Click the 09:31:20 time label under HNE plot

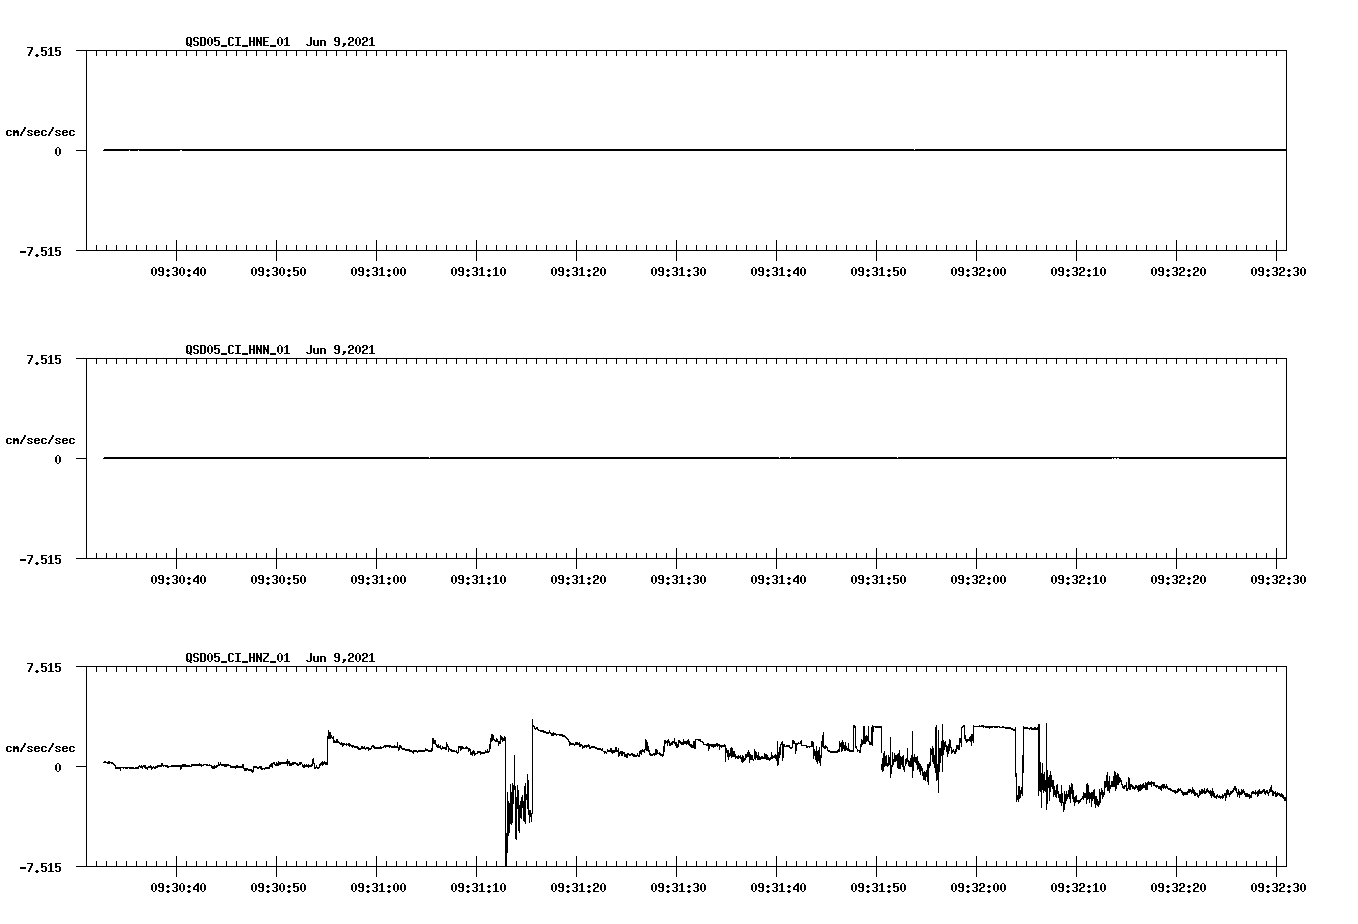pos(578,271)
